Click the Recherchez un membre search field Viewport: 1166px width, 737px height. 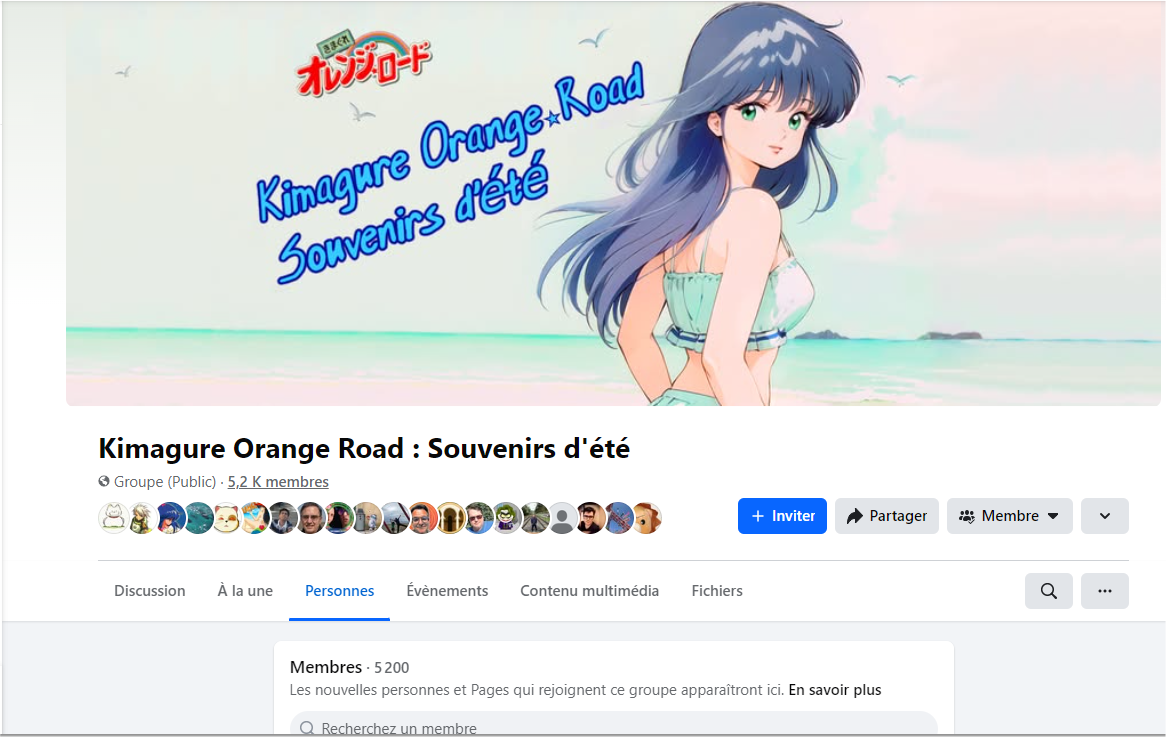pos(613,726)
